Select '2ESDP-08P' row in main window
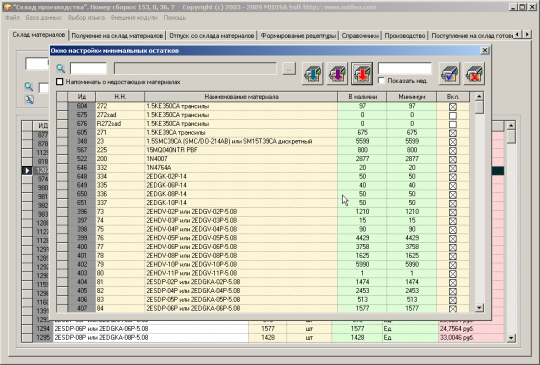 [x=150, y=338]
